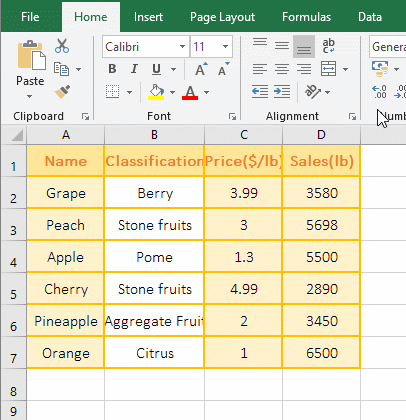
Task: Decrease indent
Action: click(x=260, y=92)
